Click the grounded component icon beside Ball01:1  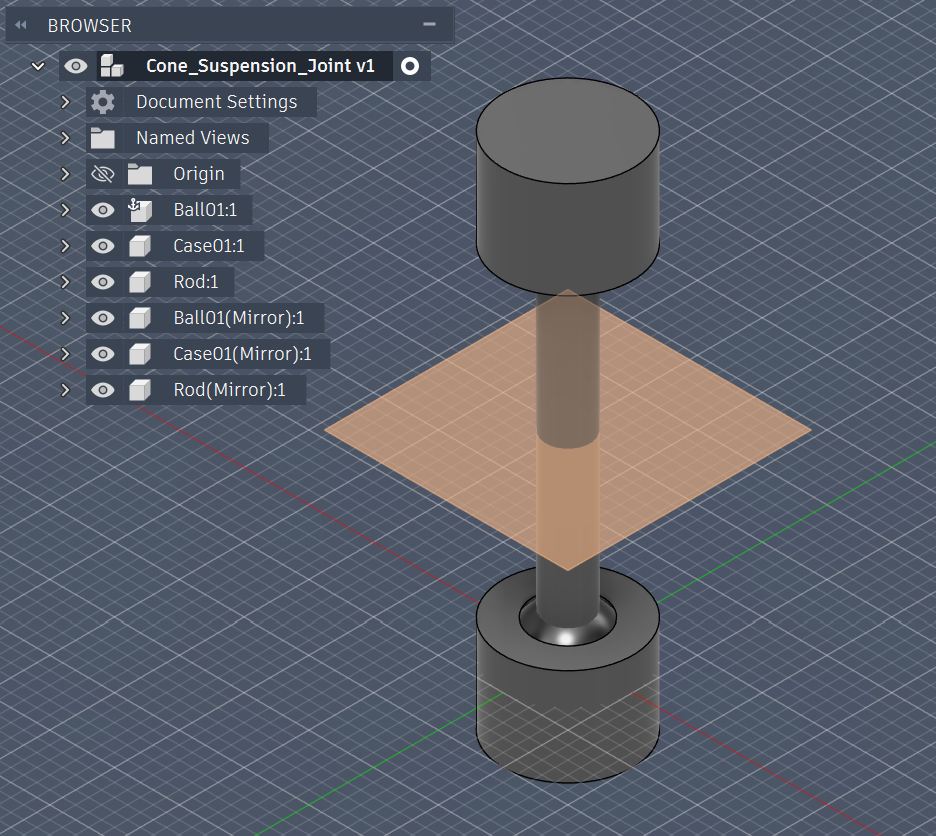point(138,209)
